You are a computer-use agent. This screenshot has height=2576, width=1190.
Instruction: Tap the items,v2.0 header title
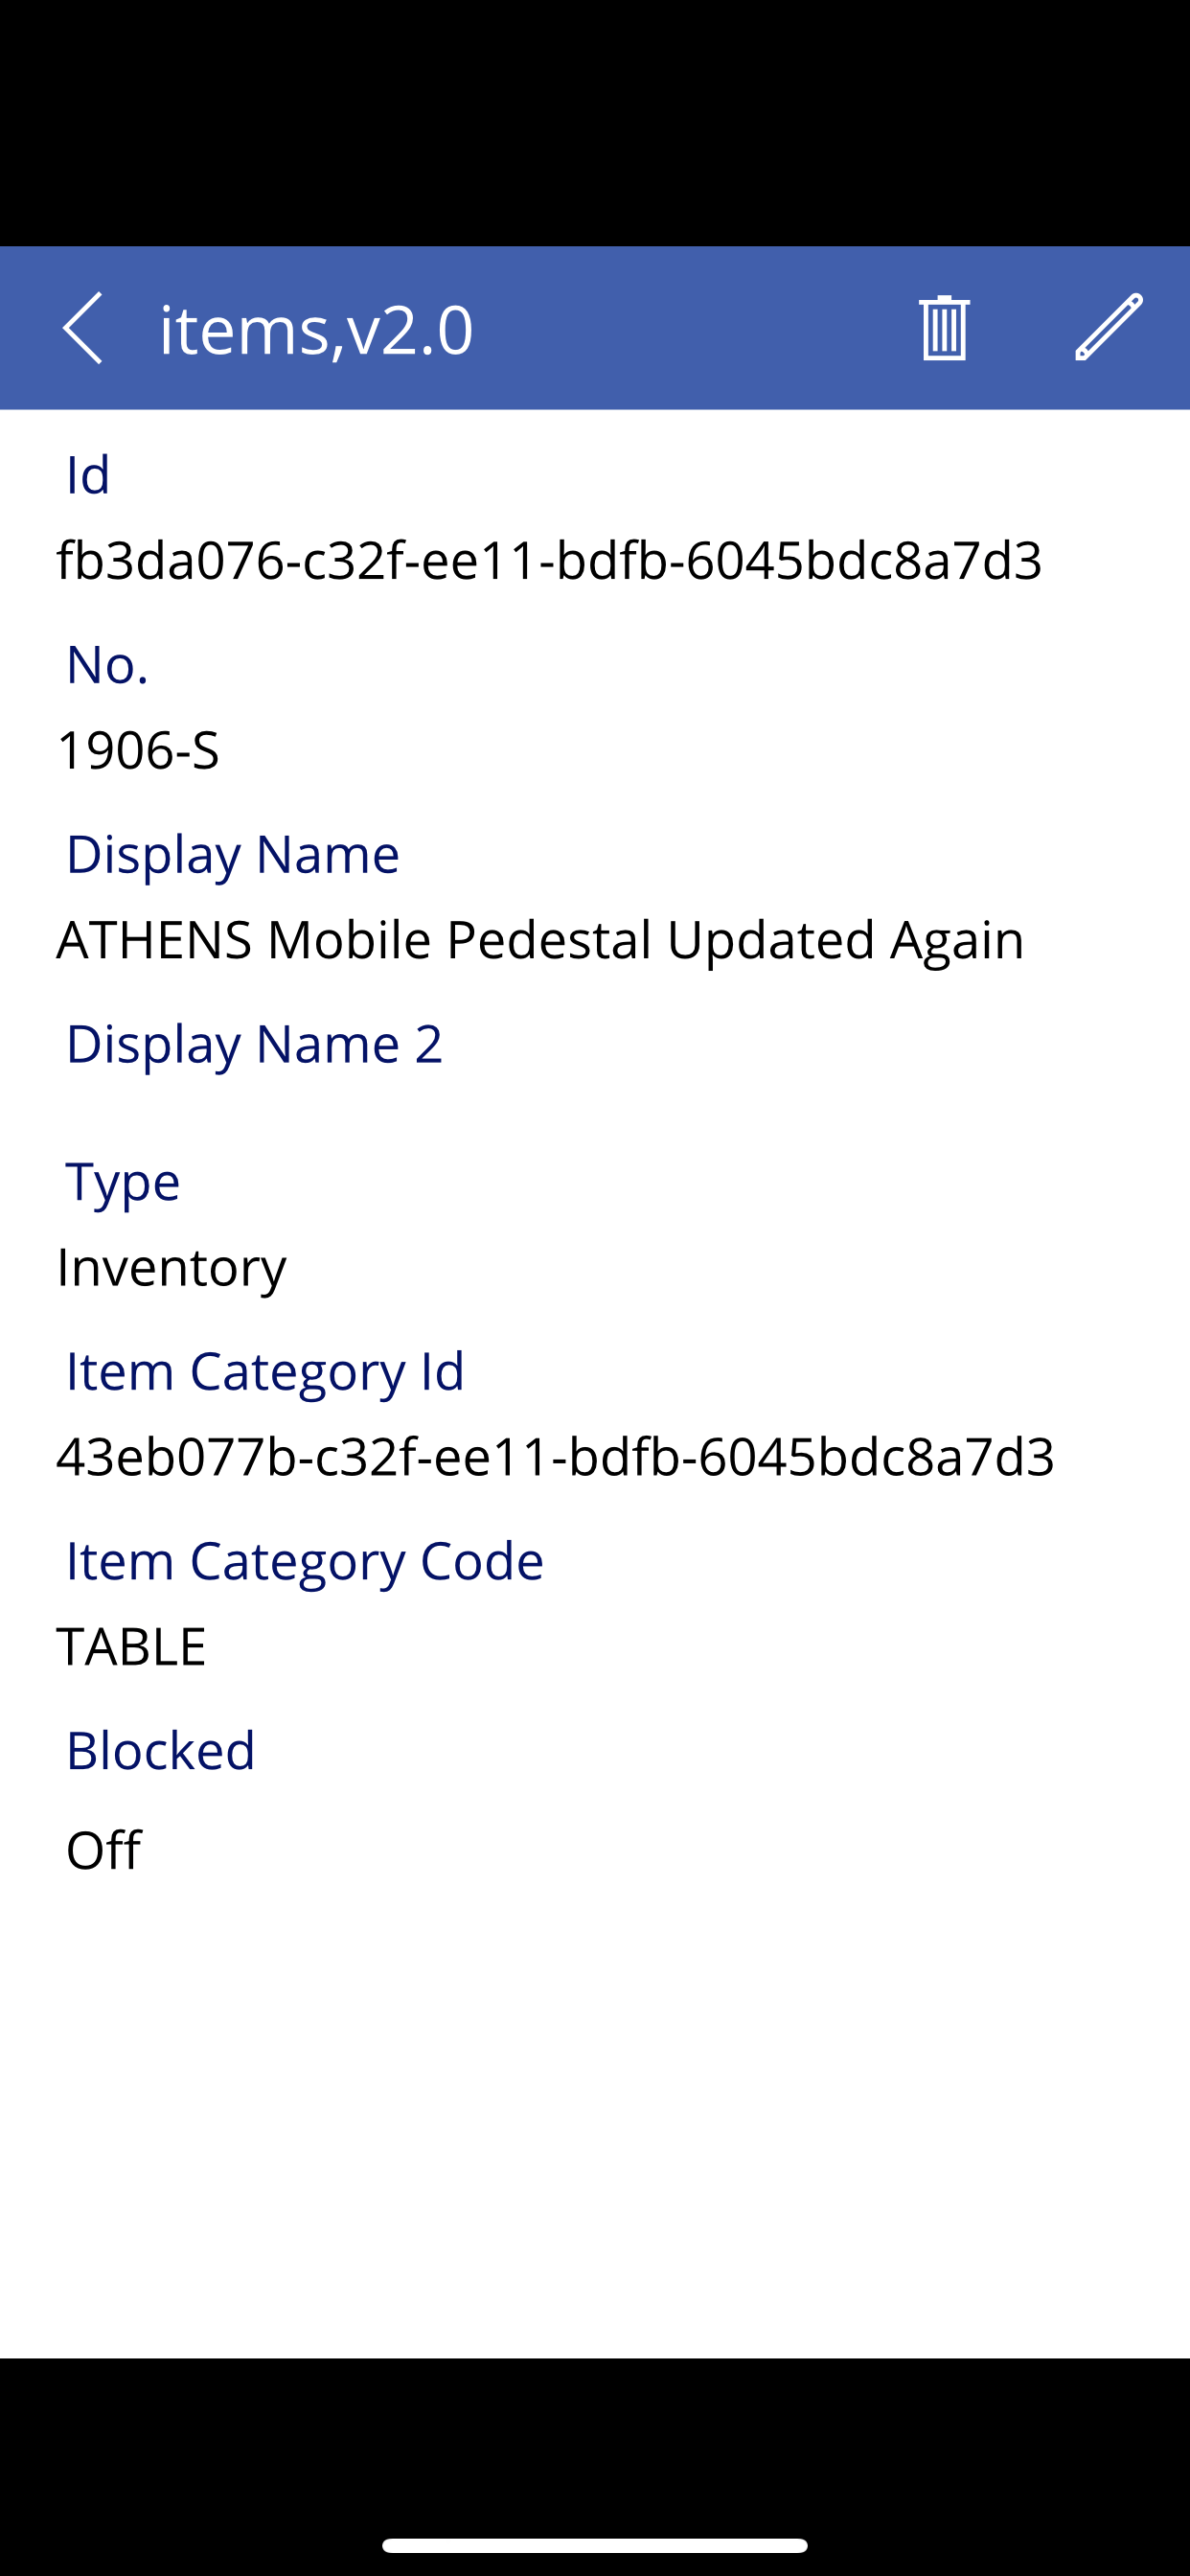pyautogui.click(x=316, y=330)
